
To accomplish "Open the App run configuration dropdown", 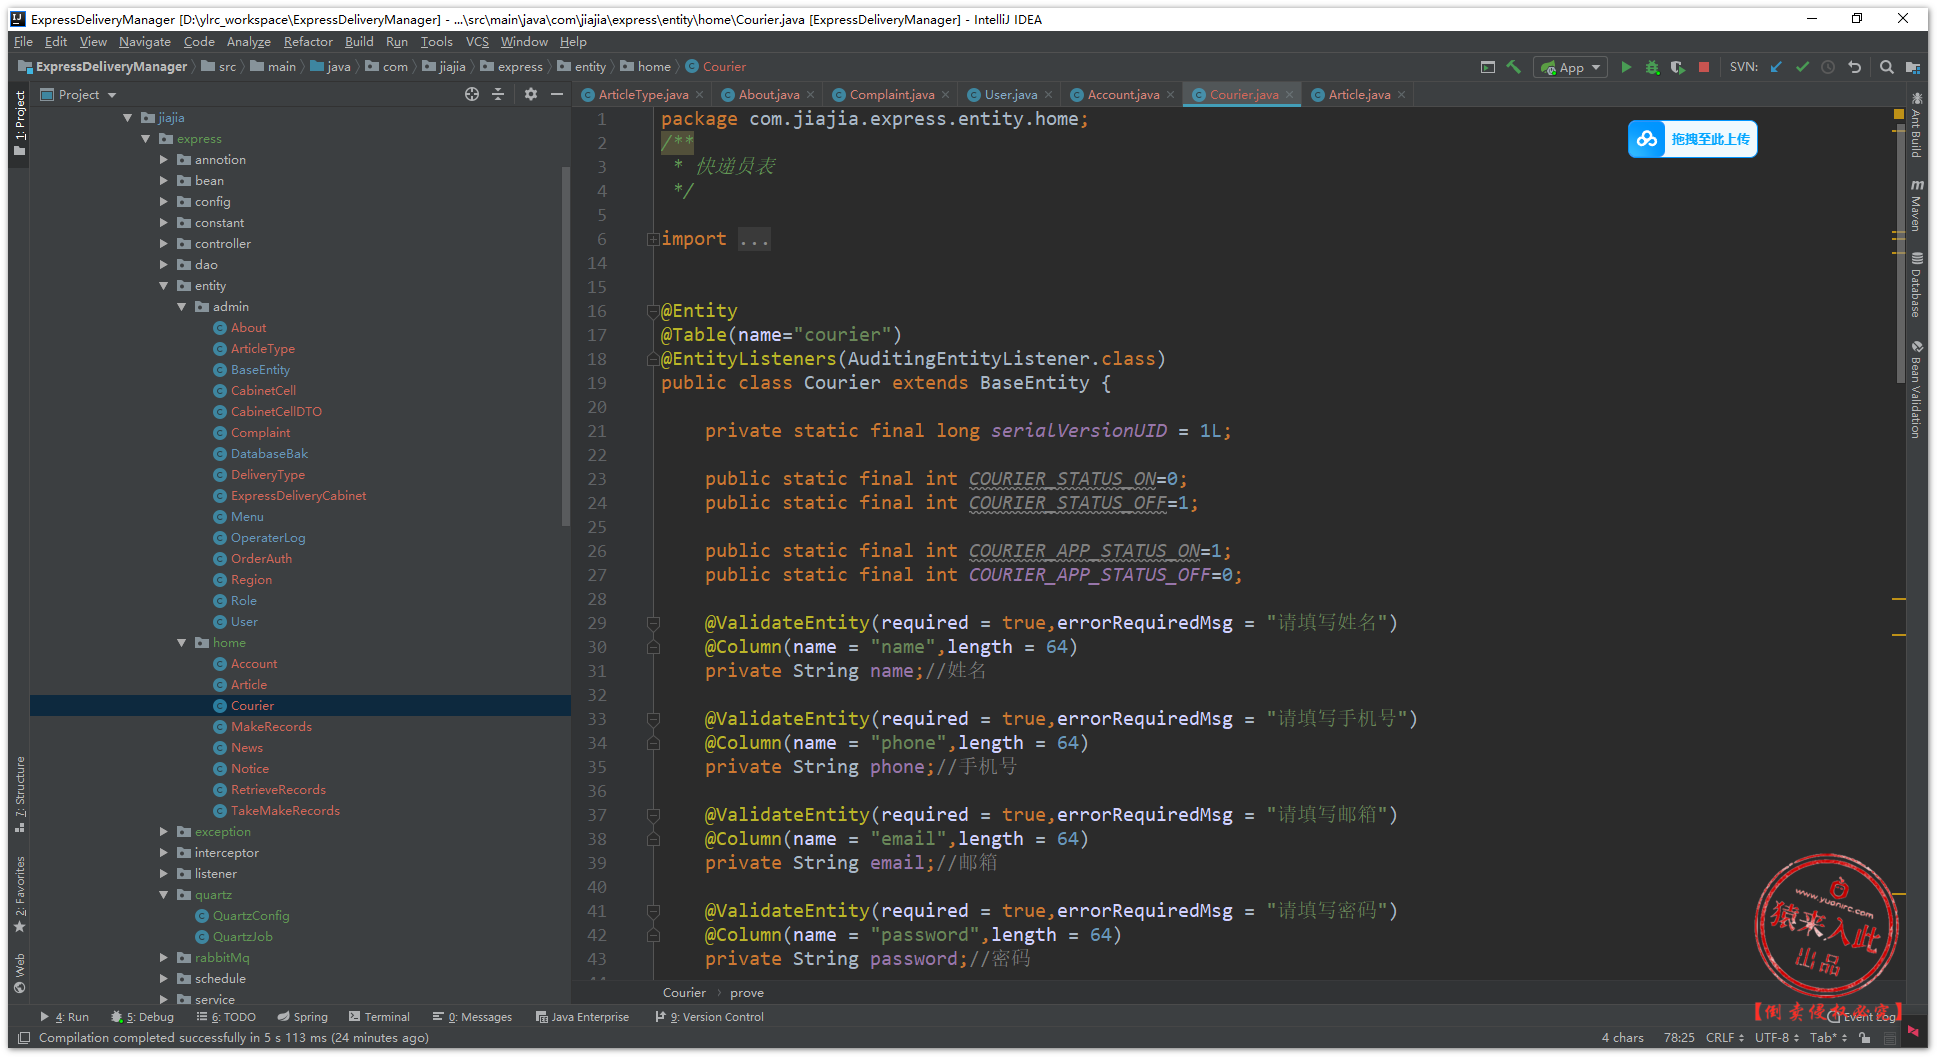I will (x=1571, y=67).
